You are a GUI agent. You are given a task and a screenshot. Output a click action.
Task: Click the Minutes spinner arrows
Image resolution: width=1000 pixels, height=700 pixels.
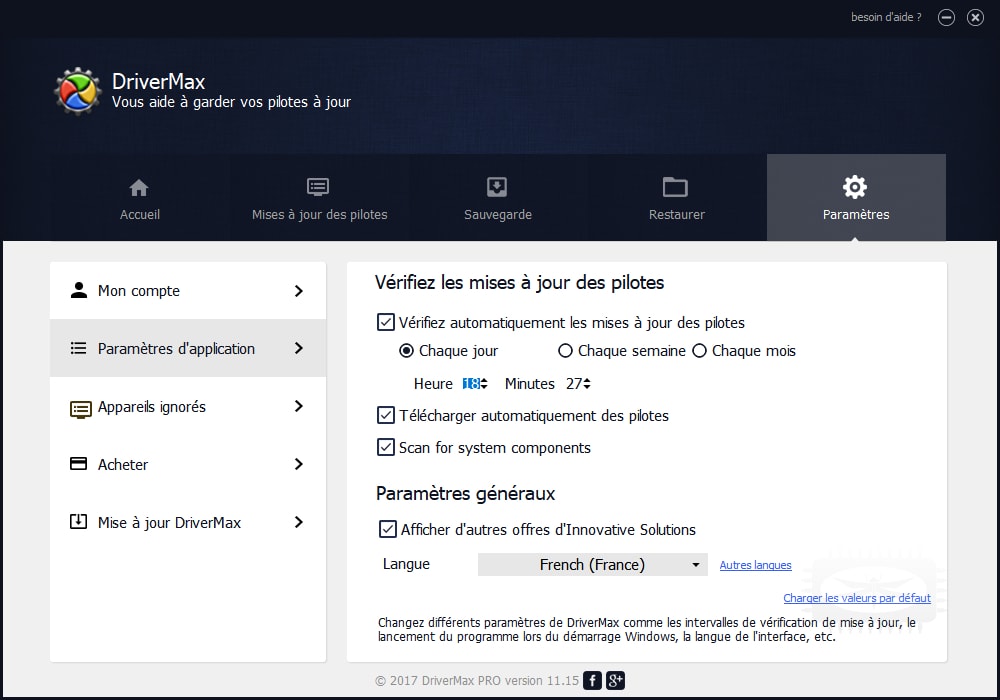587,383
